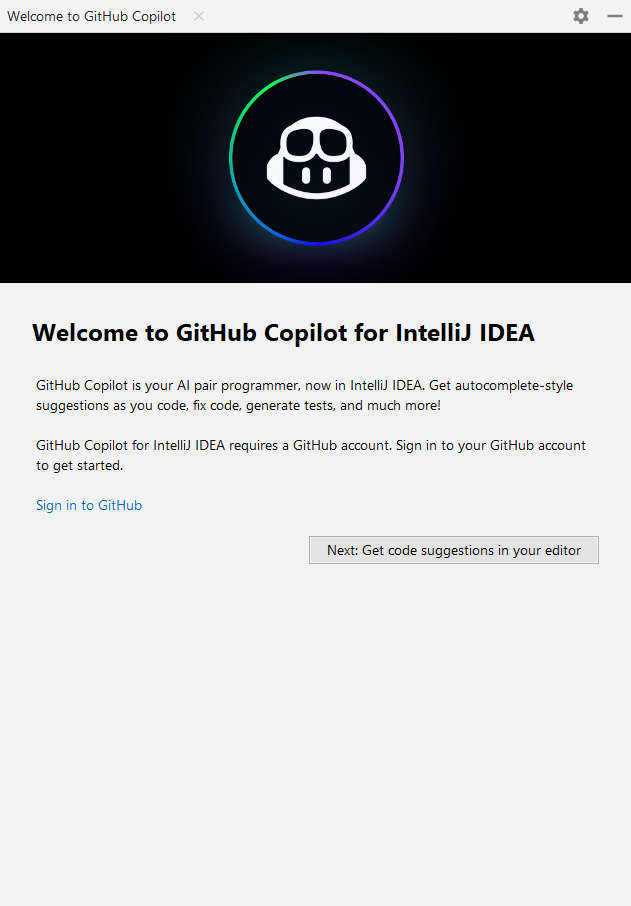Click the 'autocomplete-style' text in the description

point(514,385)
